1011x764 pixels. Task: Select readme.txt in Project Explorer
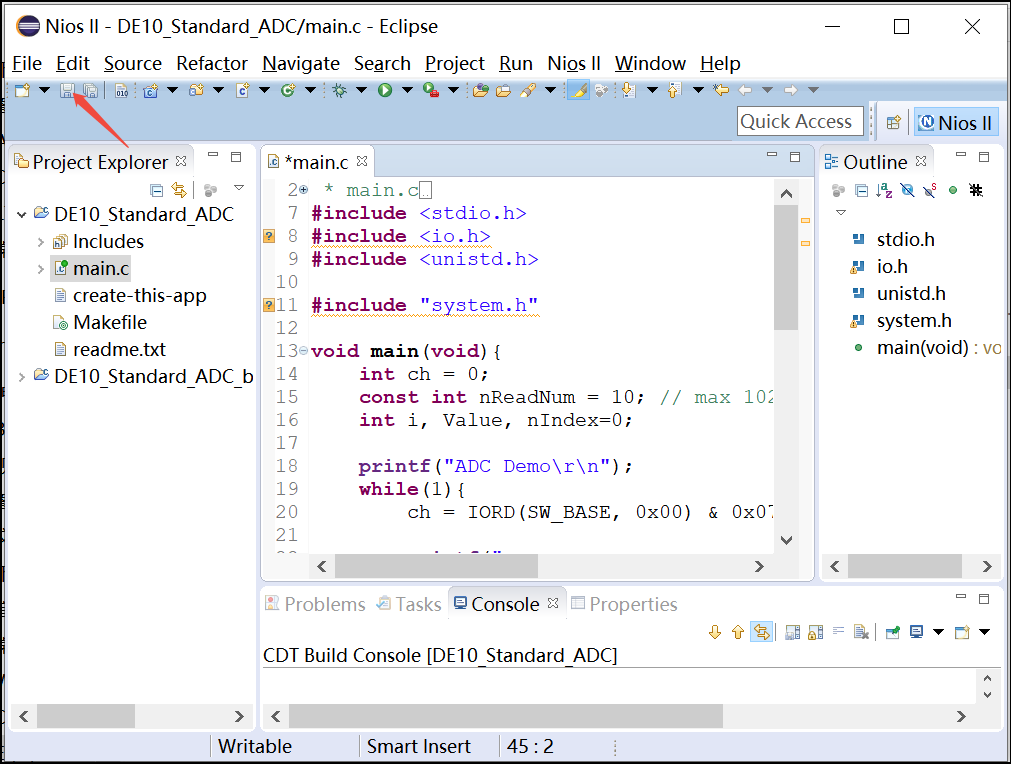pos(119,349)
